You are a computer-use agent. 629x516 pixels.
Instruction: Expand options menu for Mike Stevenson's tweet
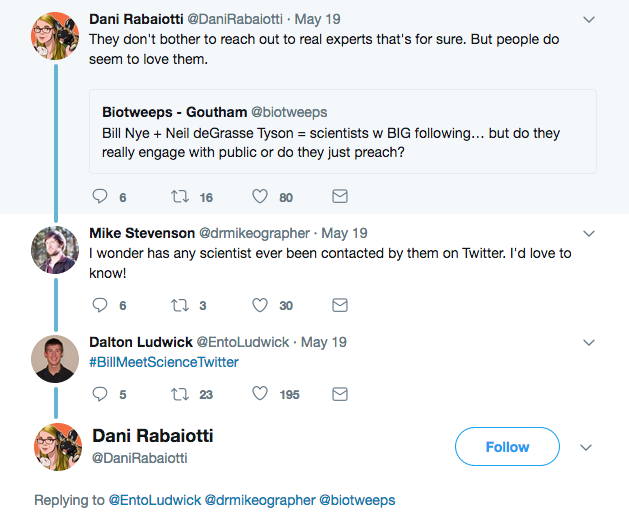coord(588,233)
